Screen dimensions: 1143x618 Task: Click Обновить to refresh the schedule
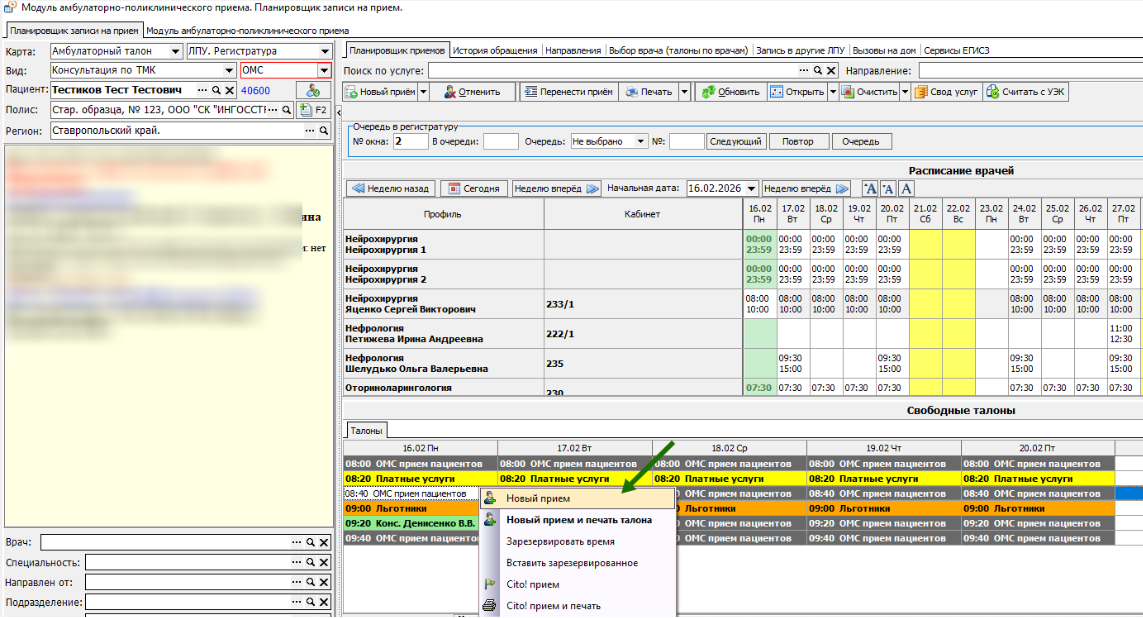click(731, 92)
